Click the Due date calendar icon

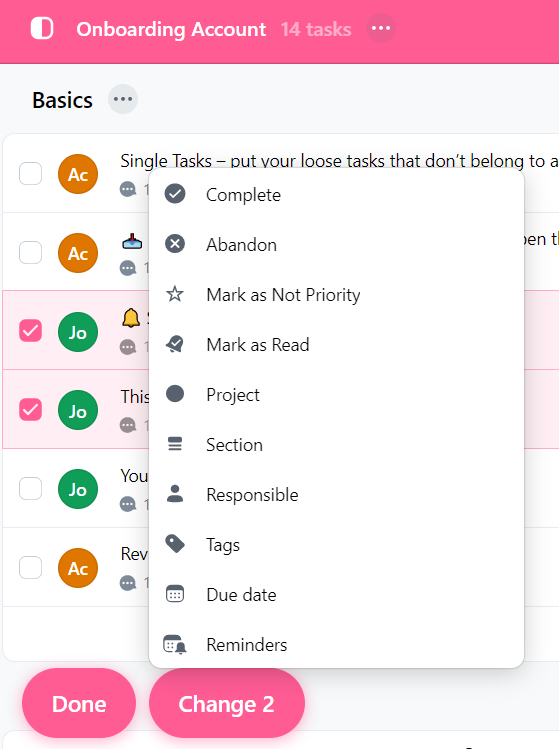point(175,594)
